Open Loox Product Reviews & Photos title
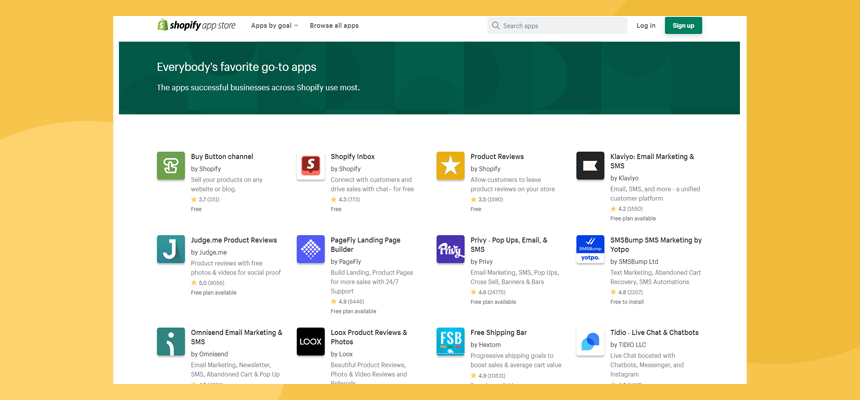860x400 pixels. [369, 337]
